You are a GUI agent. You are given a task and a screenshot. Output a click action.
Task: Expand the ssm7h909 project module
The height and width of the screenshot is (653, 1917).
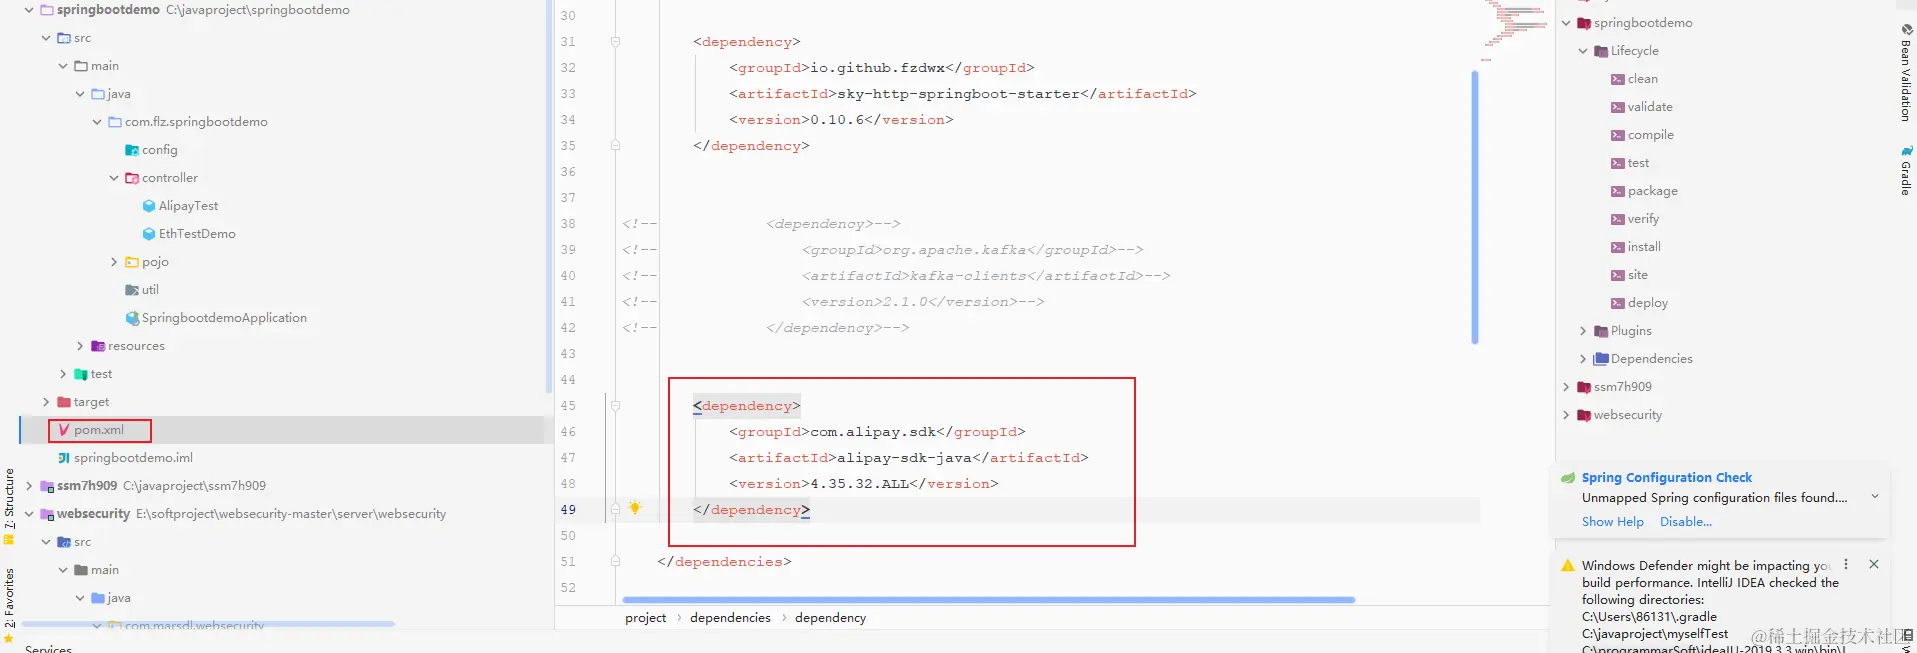pyautogui.click(x=29, y=486)
